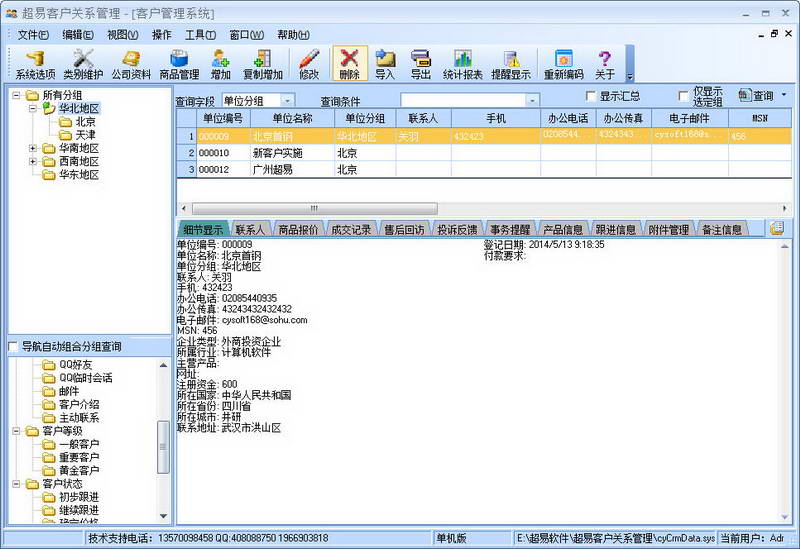
Task: Check 导航自动组合分组查询 checkbox
Action: click(x=13, y=347)
